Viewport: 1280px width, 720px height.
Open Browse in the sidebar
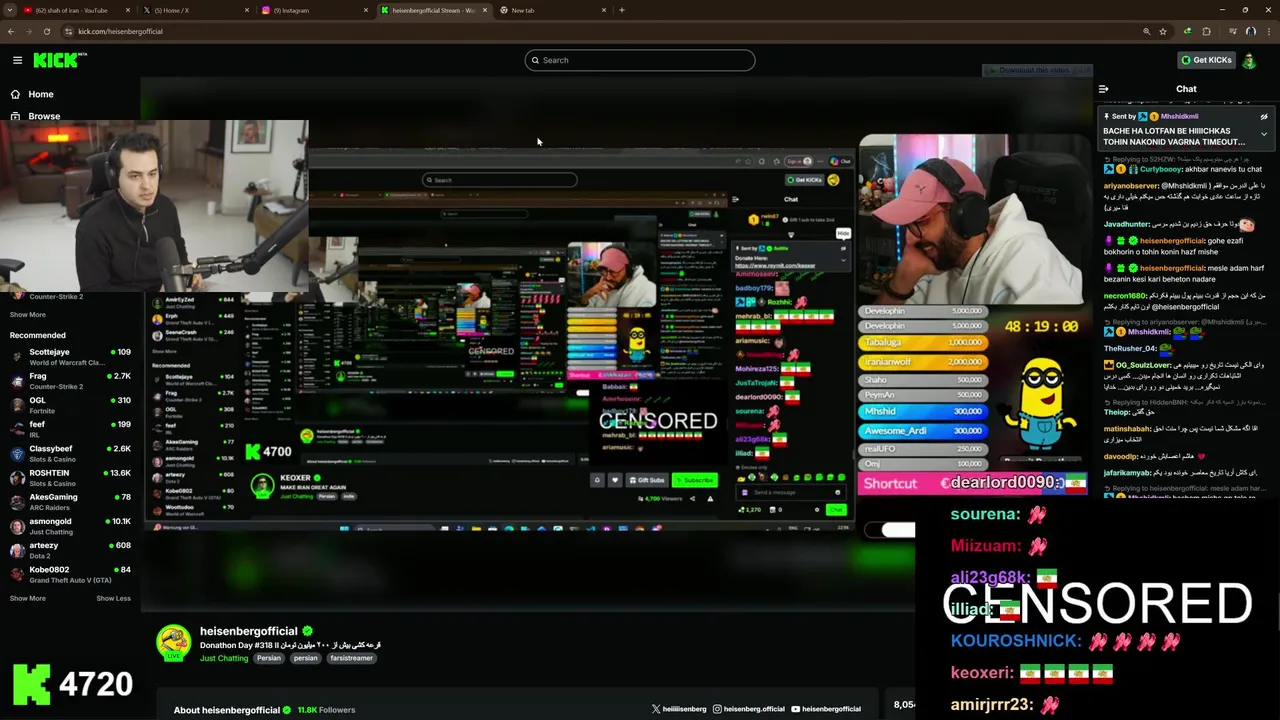(35, 116)
